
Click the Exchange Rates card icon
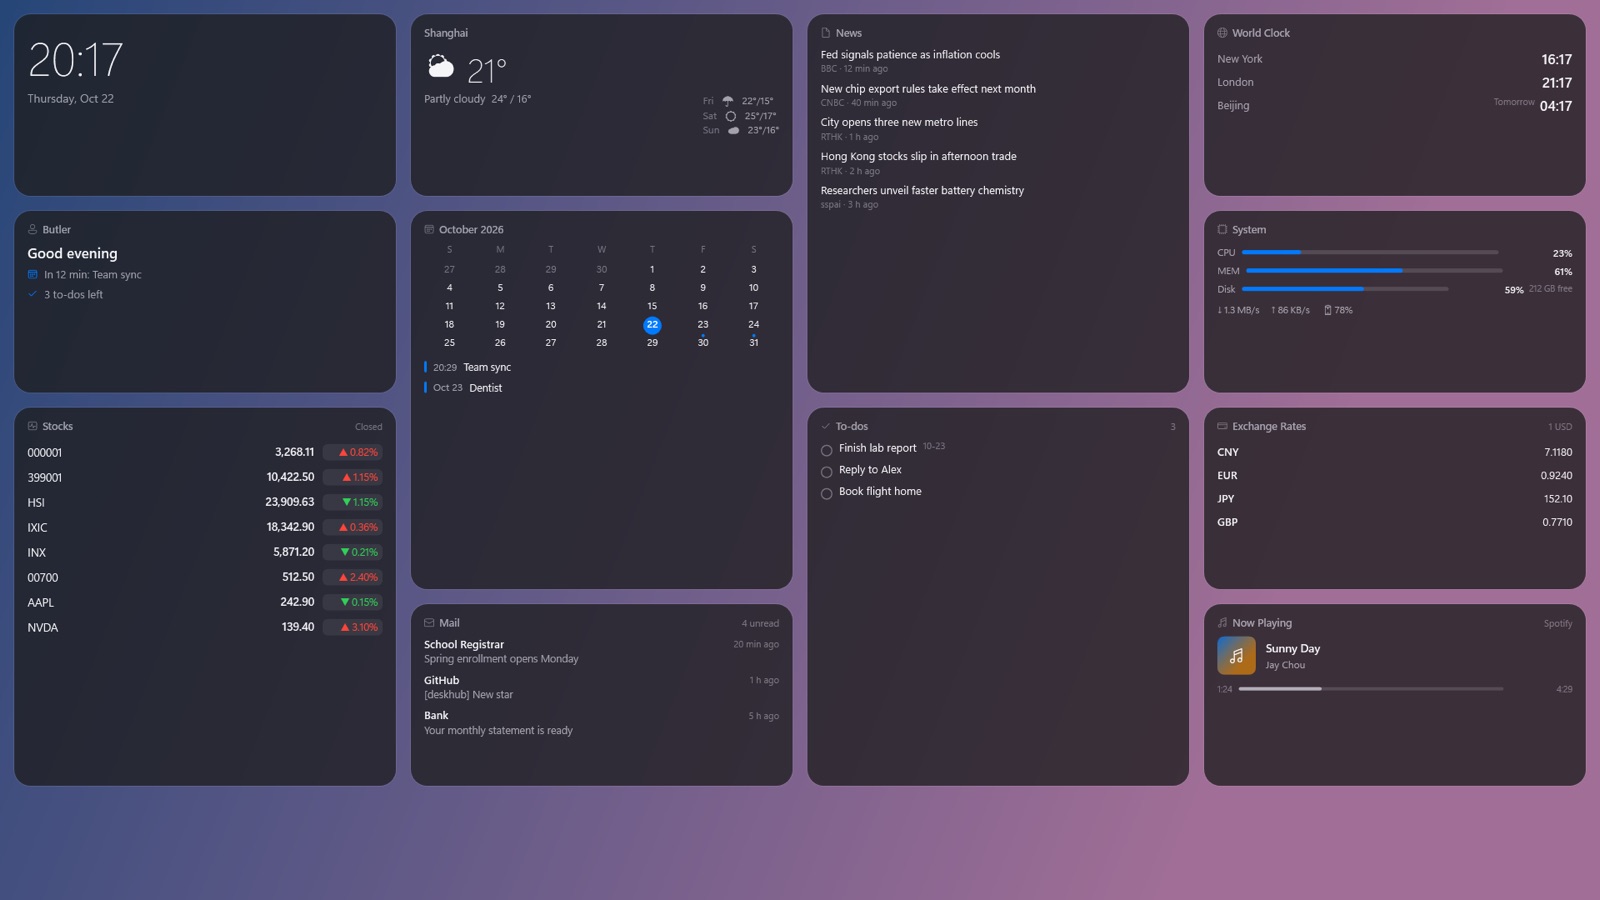click(1222, 426)
